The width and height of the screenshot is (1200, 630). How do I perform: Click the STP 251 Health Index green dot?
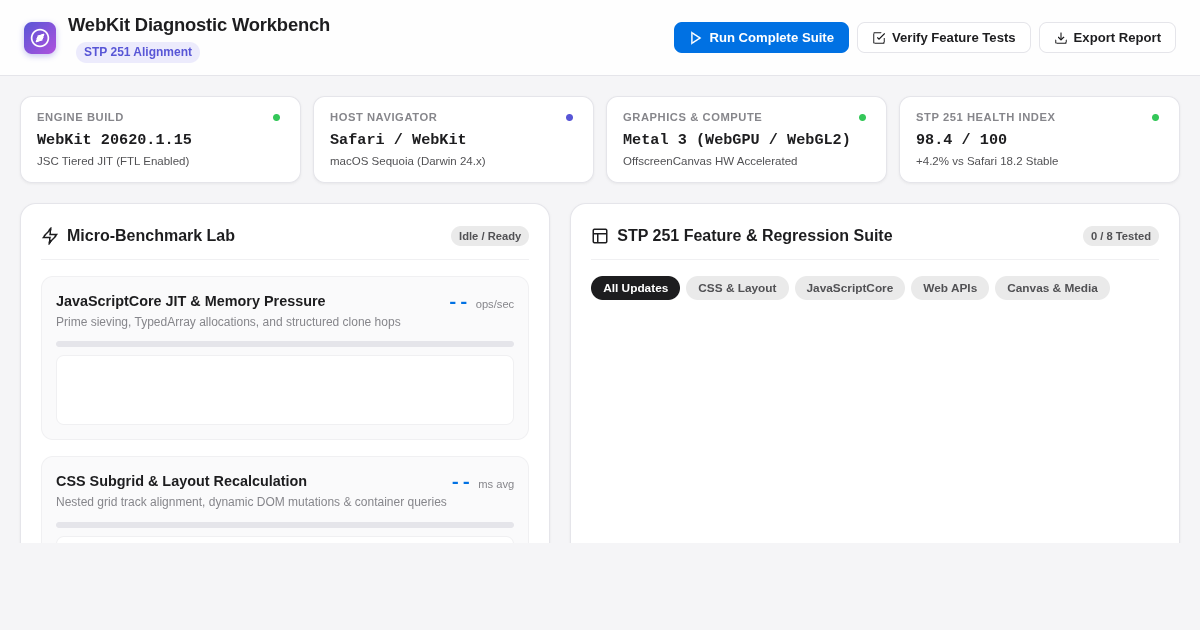point(1156,117)
